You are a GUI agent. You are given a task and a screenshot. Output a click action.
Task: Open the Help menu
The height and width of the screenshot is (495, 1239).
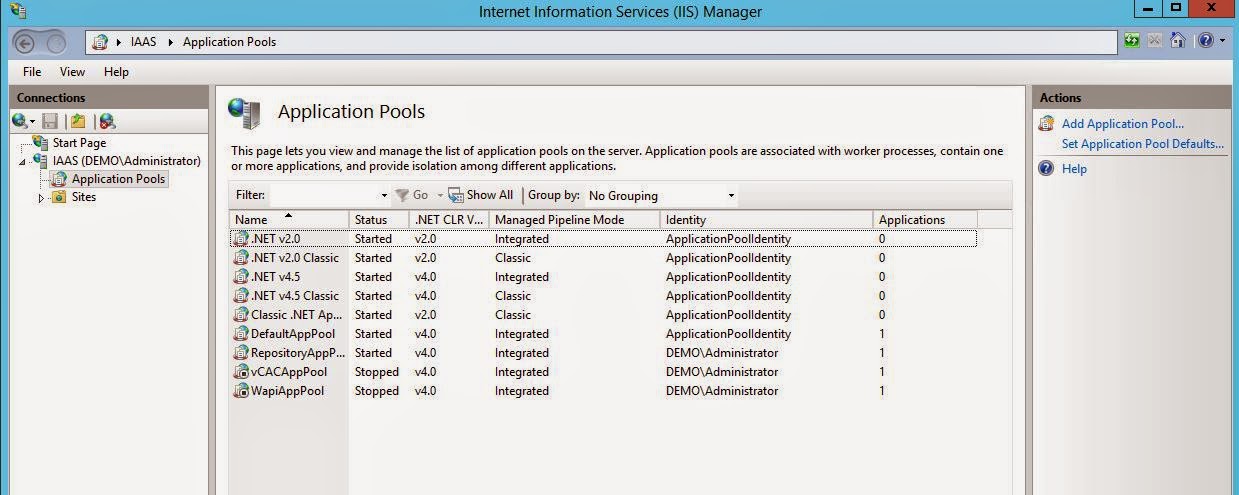pyautogui.click(x=116, y=72)
